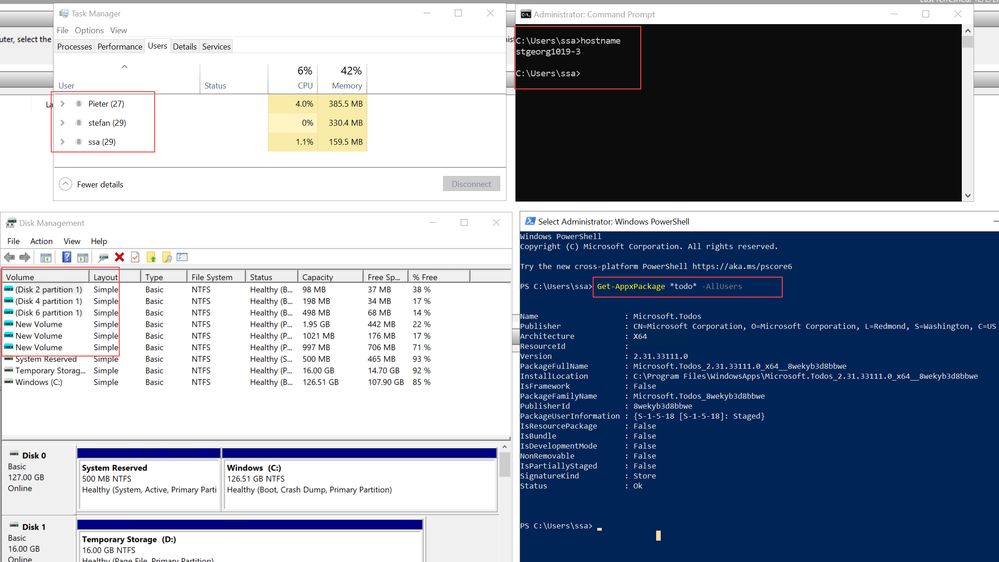Viewport: 999px width, 562px height.
Task: Open File menu in Task Manager
Action: [x=62, y=30]
